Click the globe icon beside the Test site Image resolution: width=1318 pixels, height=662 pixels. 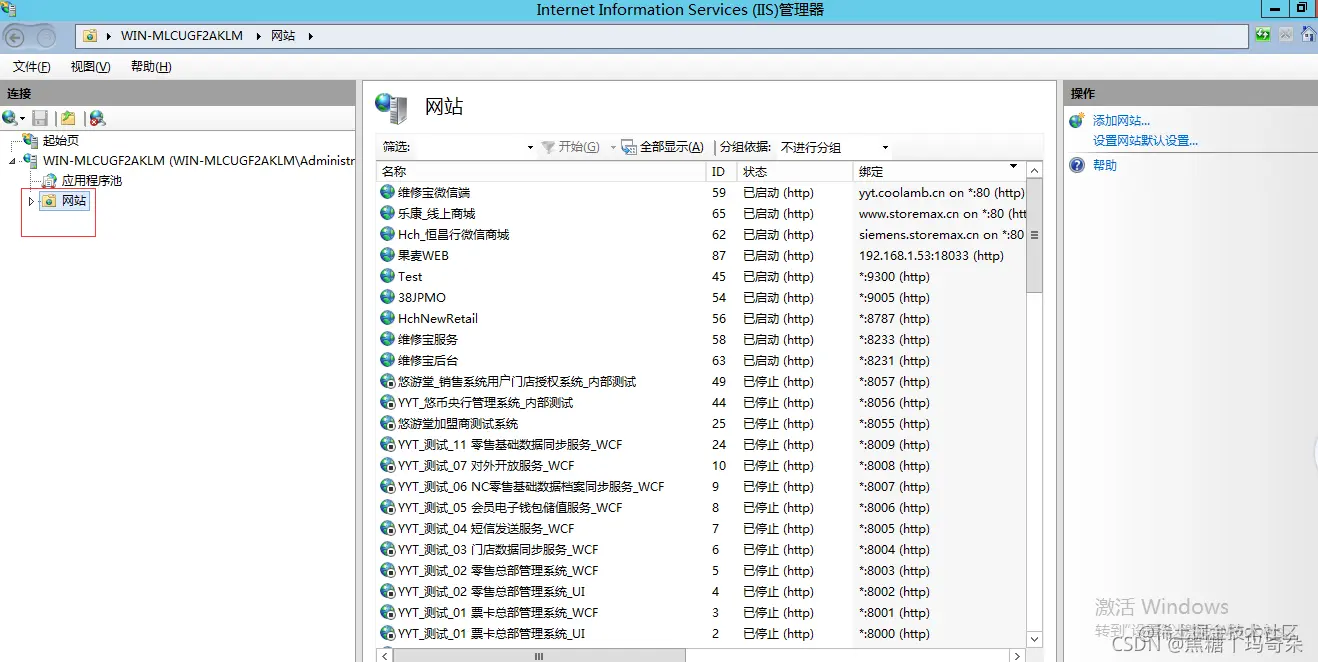pyautogui.click(x=388, y=276)
